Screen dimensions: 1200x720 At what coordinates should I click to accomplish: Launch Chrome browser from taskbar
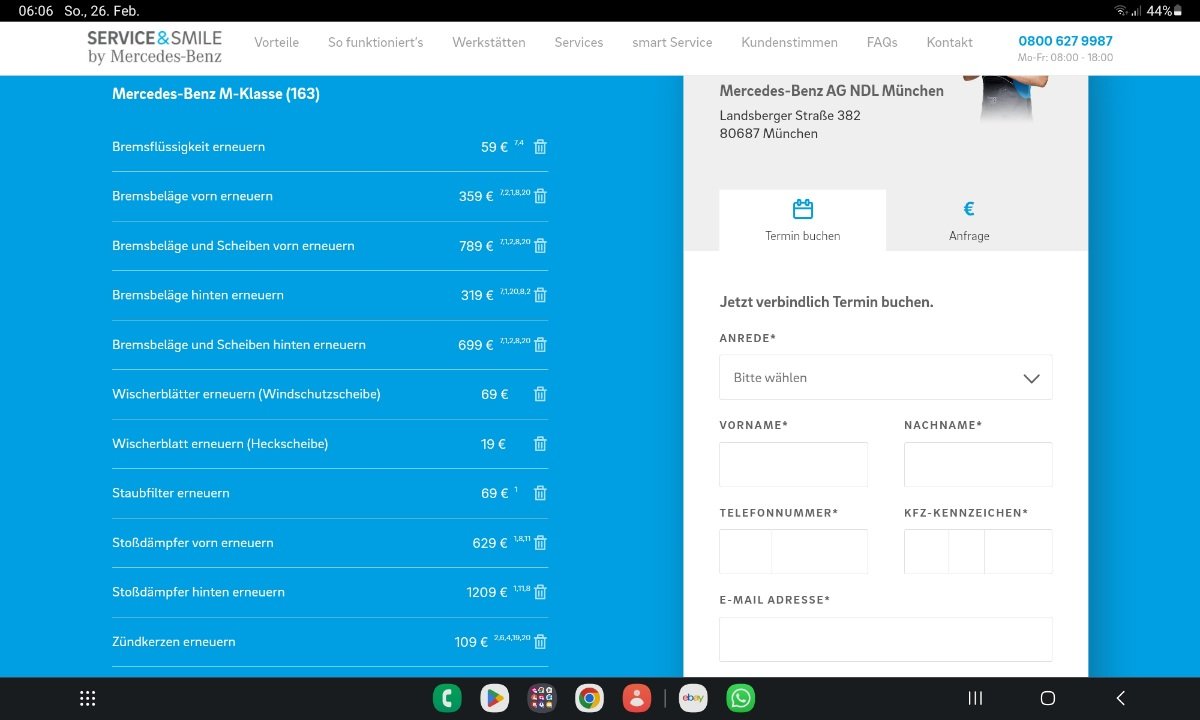[x=590, y=698]
